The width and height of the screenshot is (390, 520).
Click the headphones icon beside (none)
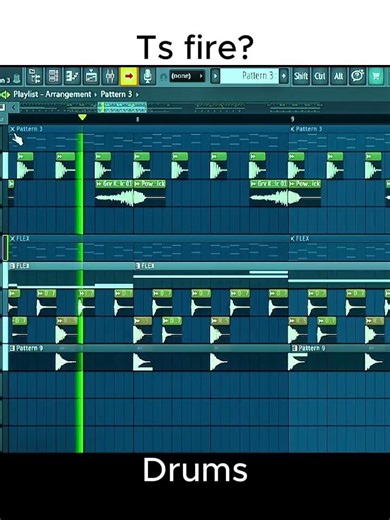point(163,77)
